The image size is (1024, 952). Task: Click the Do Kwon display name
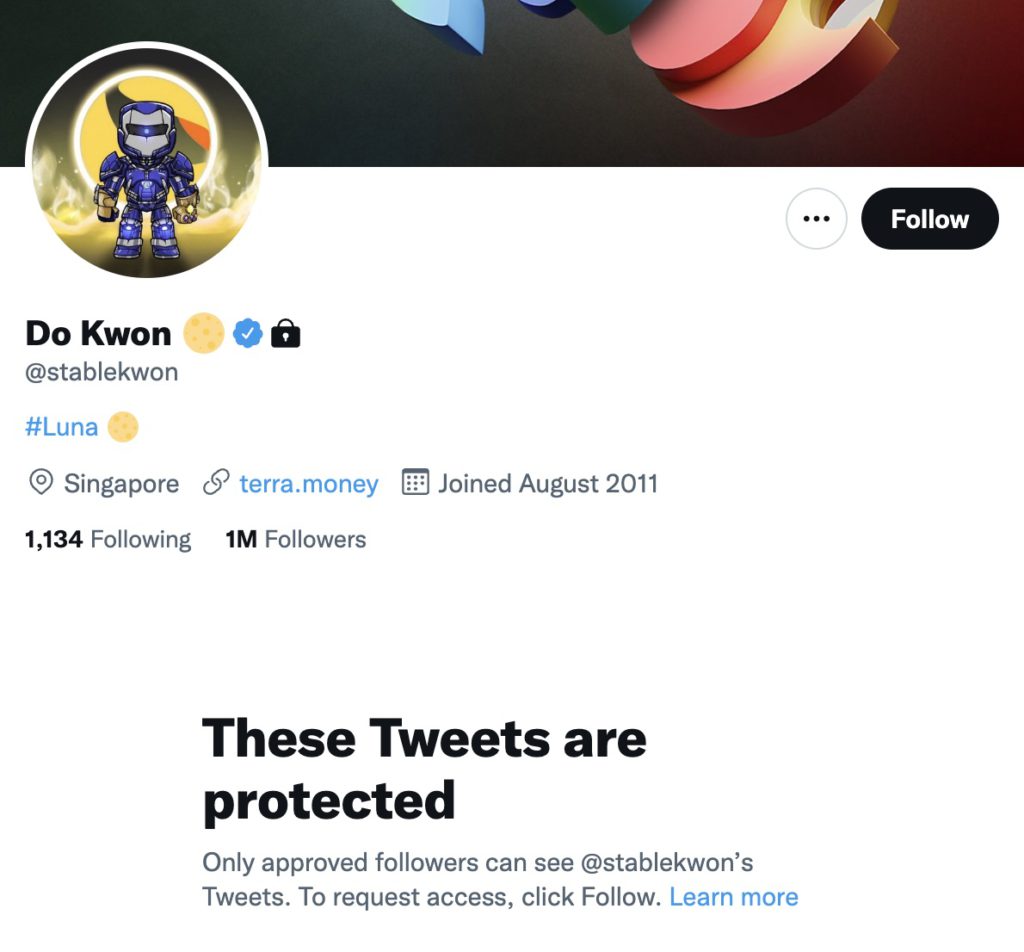pyautogui.click(x=98, y=333)
